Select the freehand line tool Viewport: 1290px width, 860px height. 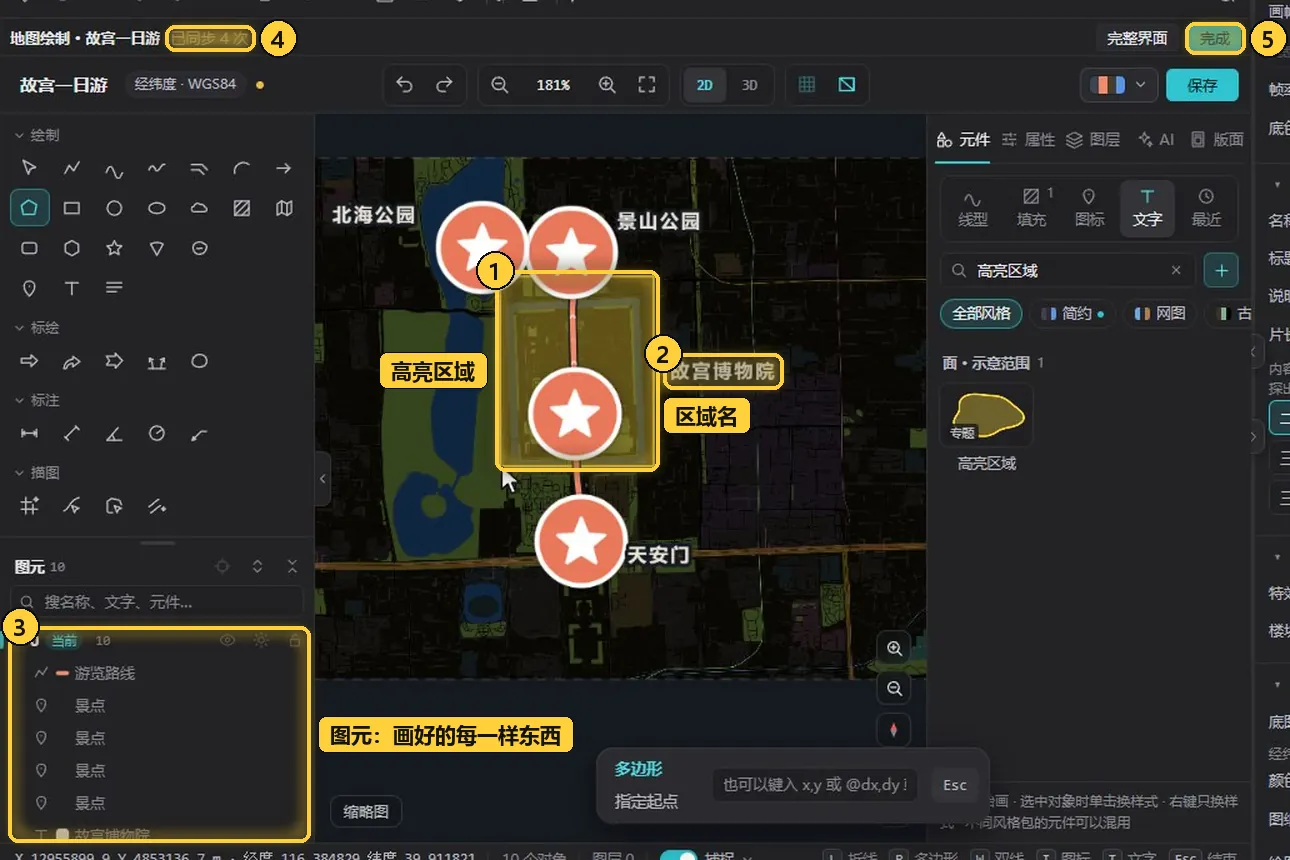point(157,168)
